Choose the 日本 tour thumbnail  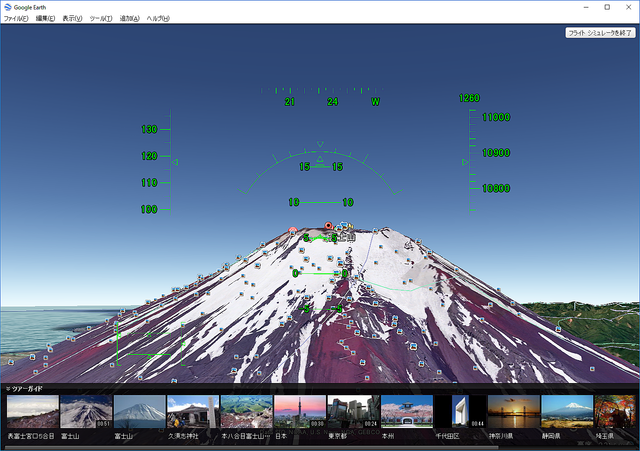[299, 412]
